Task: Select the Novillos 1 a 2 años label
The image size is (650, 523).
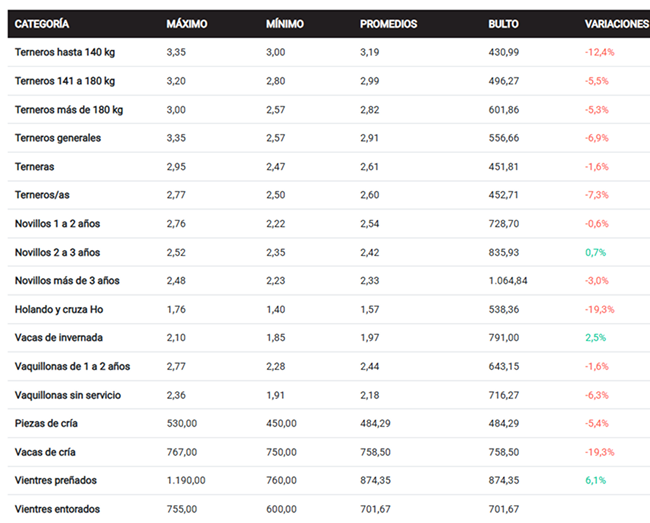Action: click(x=59, y=224)
